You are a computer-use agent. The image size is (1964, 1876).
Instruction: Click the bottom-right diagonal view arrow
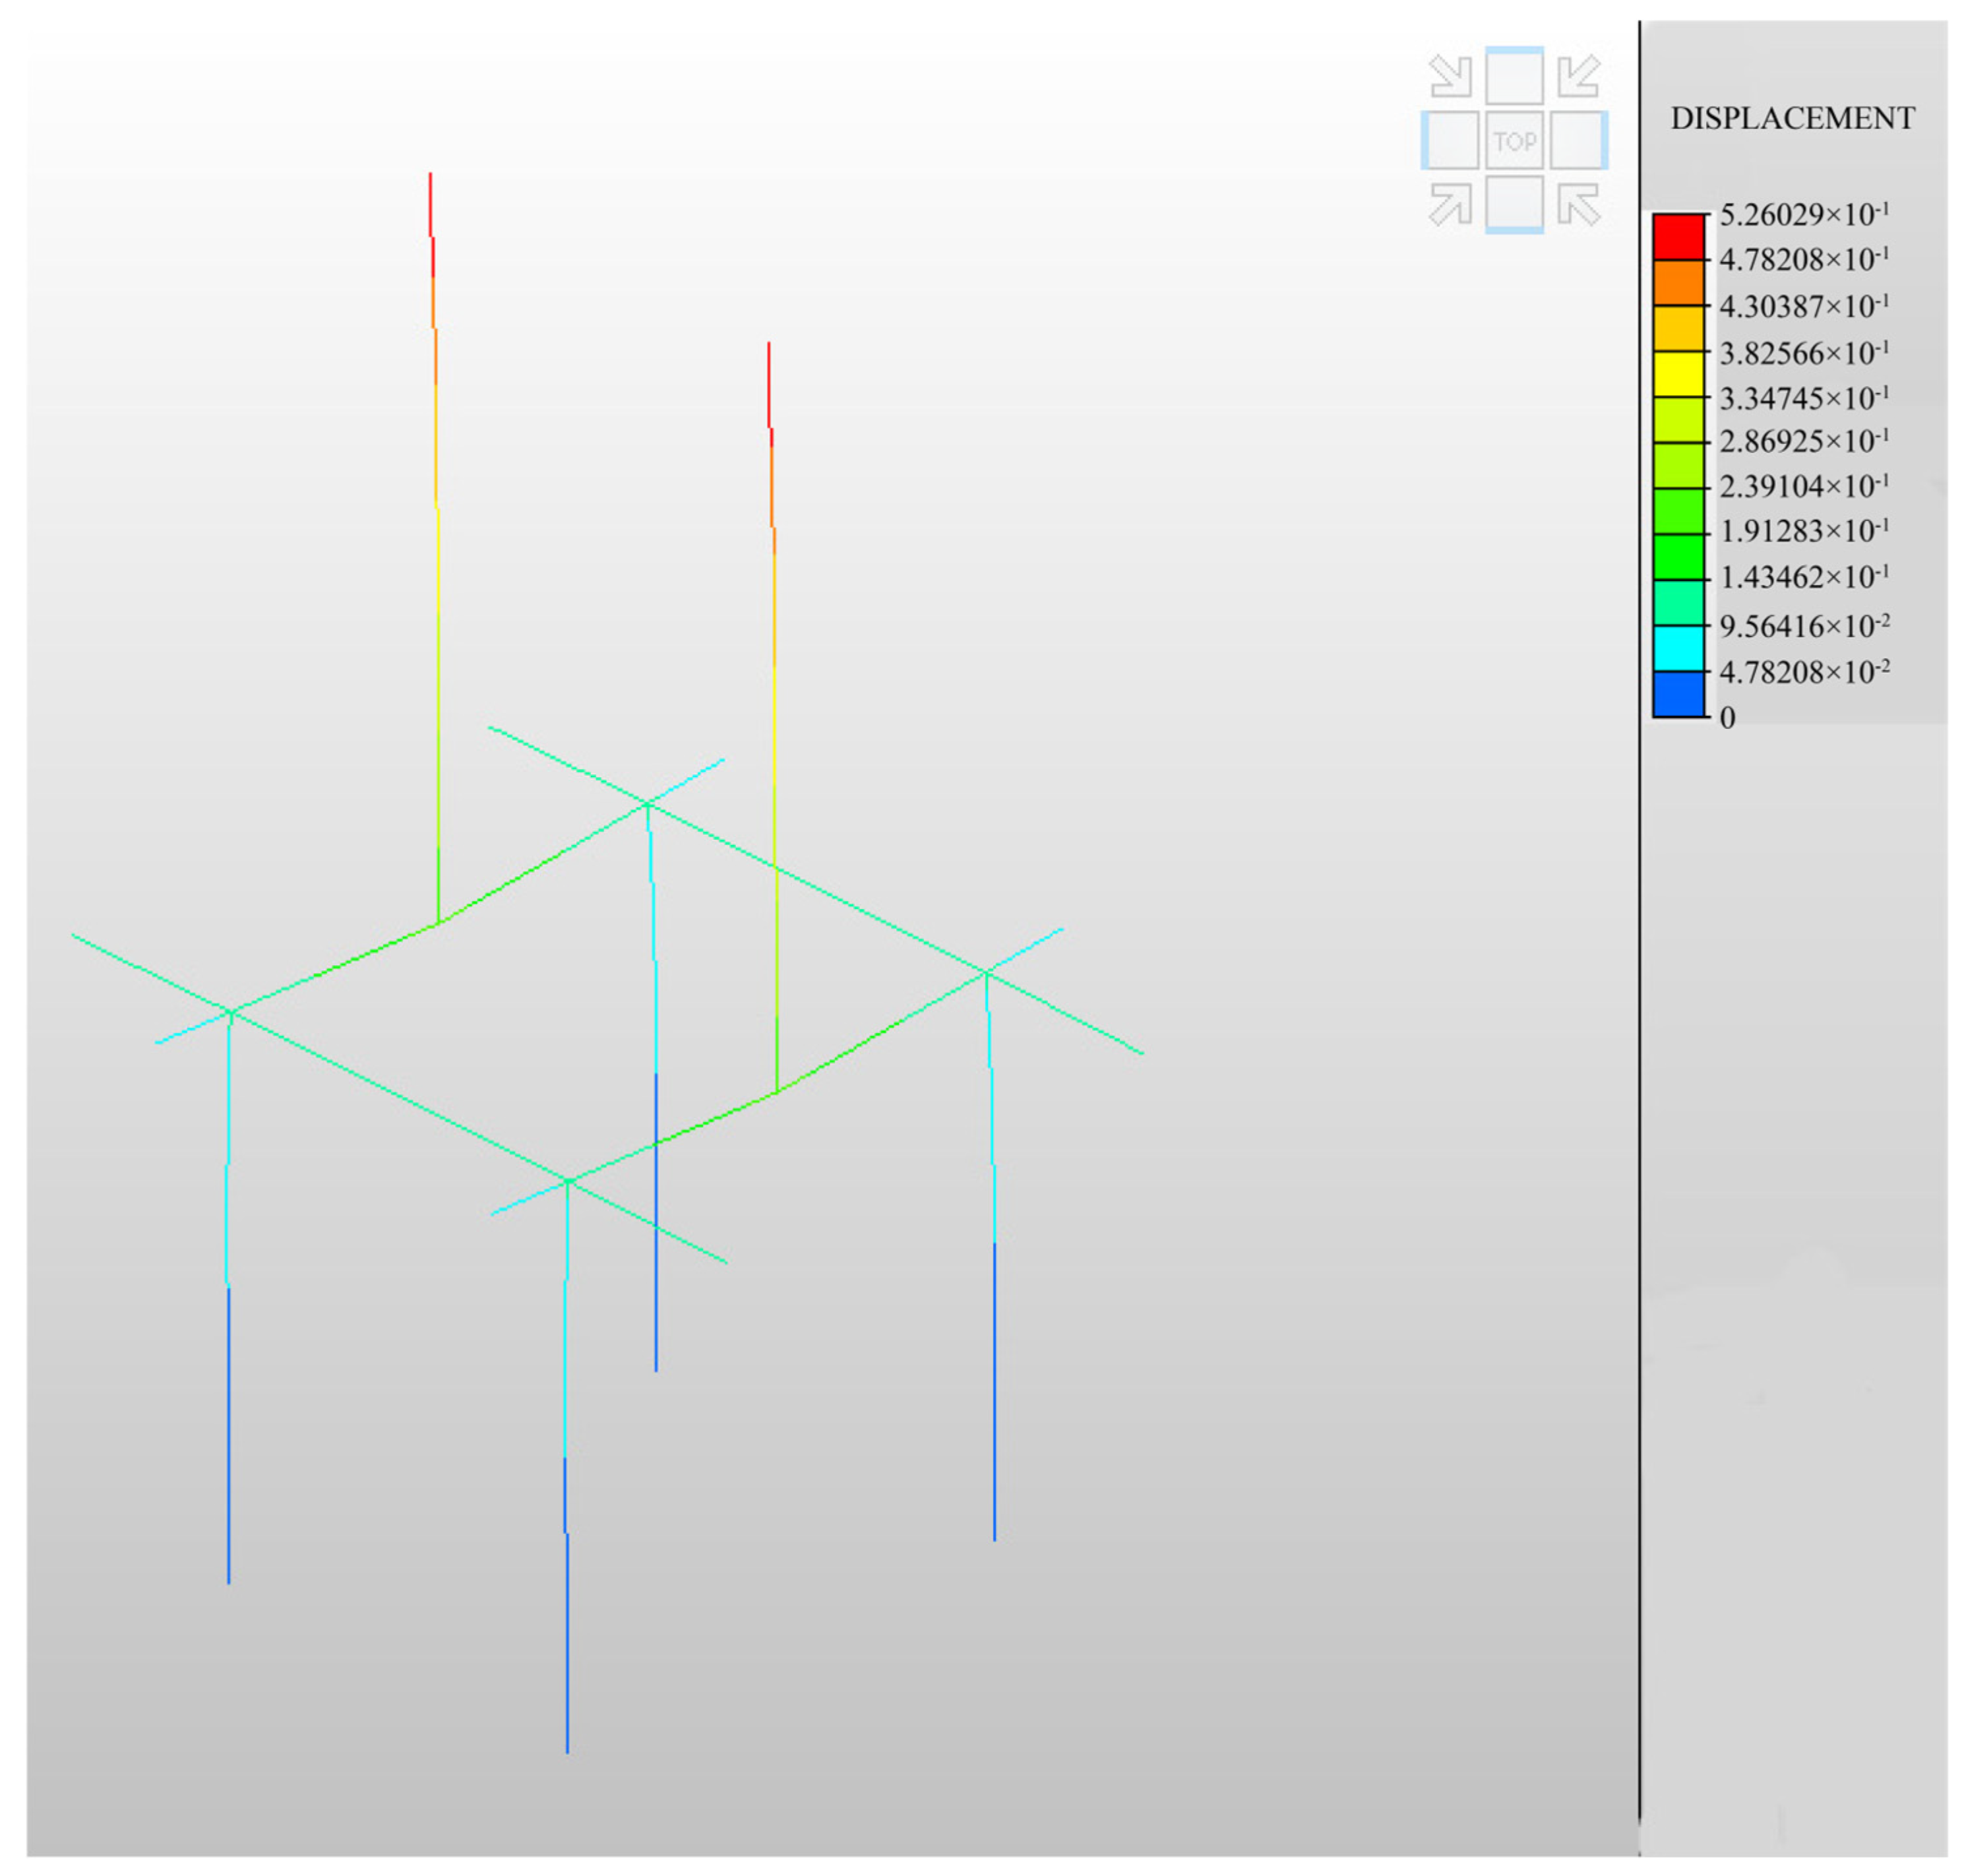pyautogui.click(x=1578, y=204)
